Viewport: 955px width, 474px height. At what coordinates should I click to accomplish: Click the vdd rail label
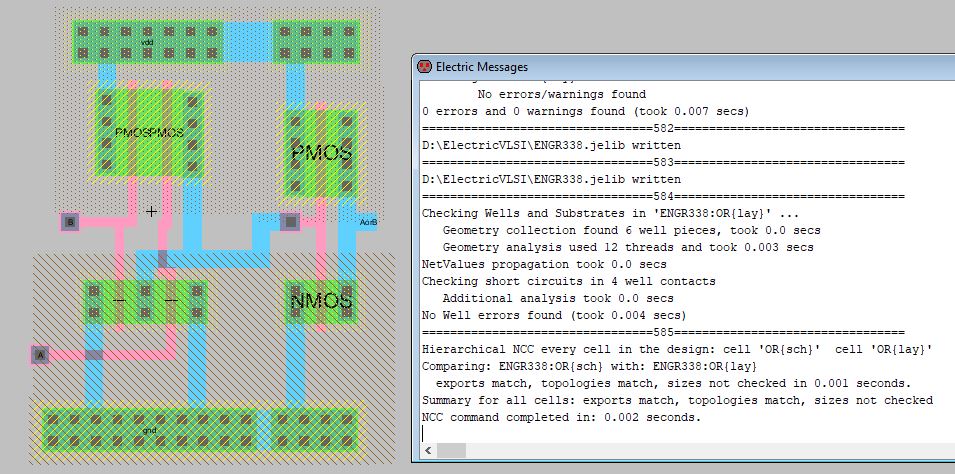tap(147, 41)
